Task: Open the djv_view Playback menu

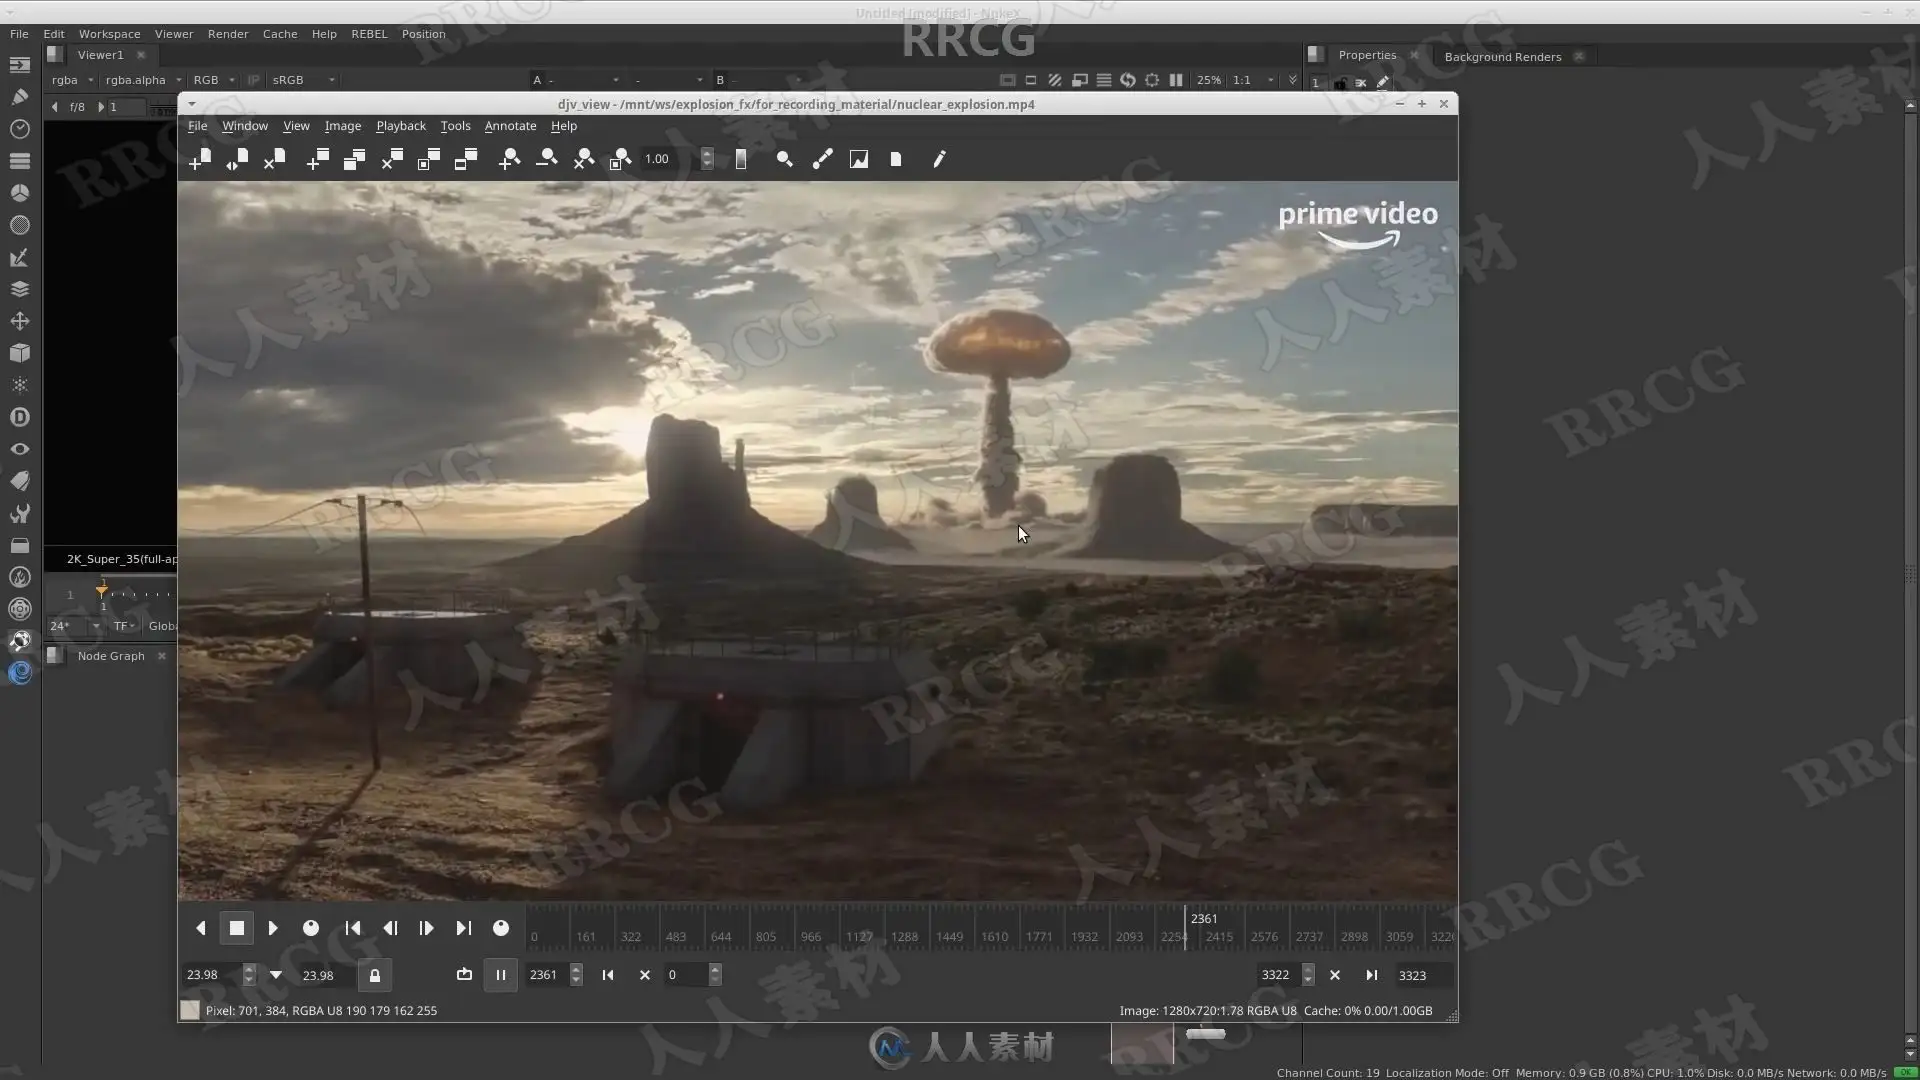Action: tap(401, 126)
